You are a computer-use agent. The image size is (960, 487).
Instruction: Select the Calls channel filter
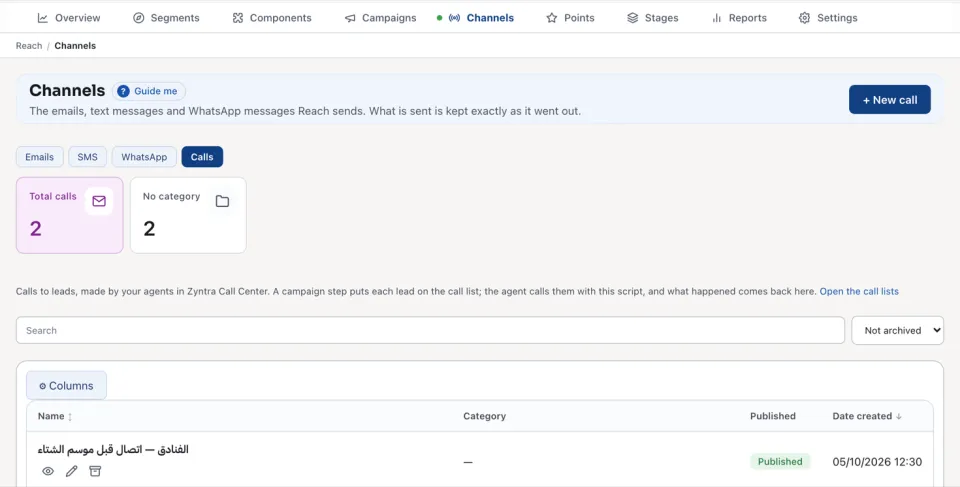coord(202,157)
